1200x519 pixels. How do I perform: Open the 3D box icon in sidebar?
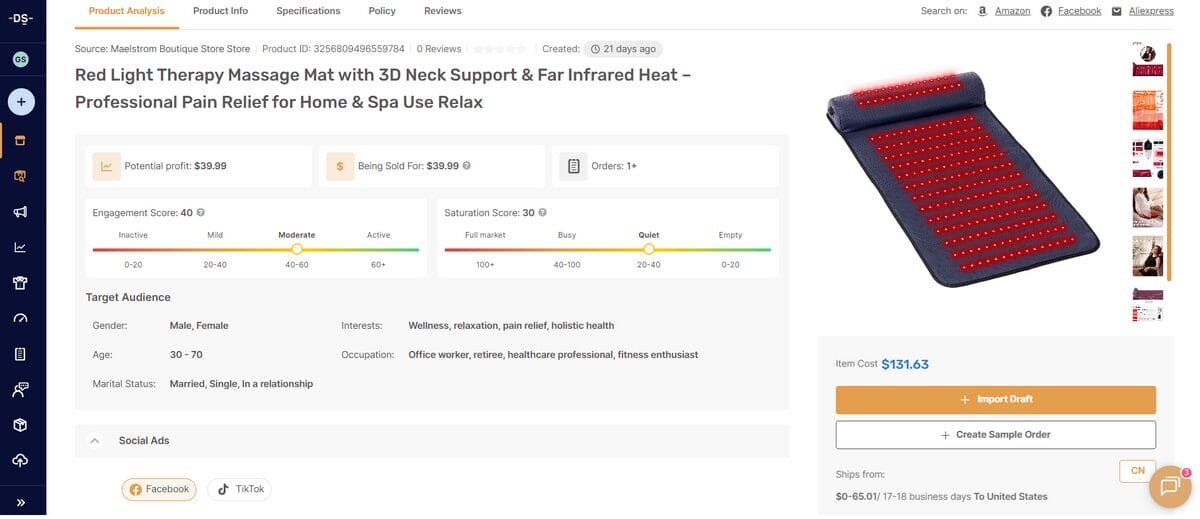coord(20,425)
